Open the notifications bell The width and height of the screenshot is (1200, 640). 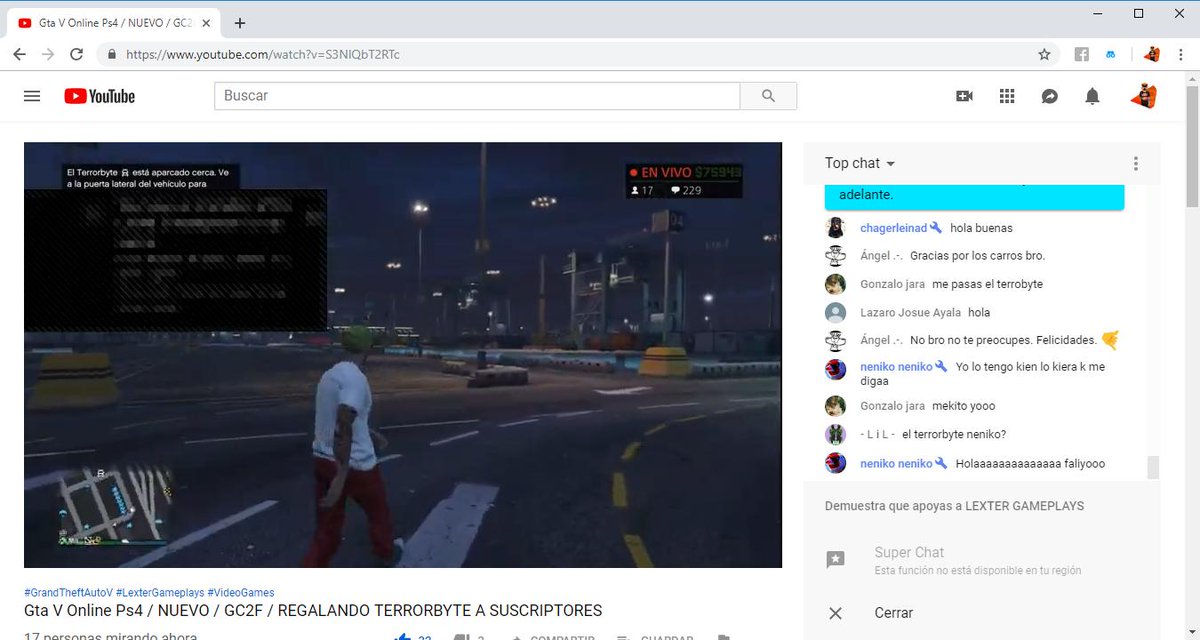[1093, 96]
